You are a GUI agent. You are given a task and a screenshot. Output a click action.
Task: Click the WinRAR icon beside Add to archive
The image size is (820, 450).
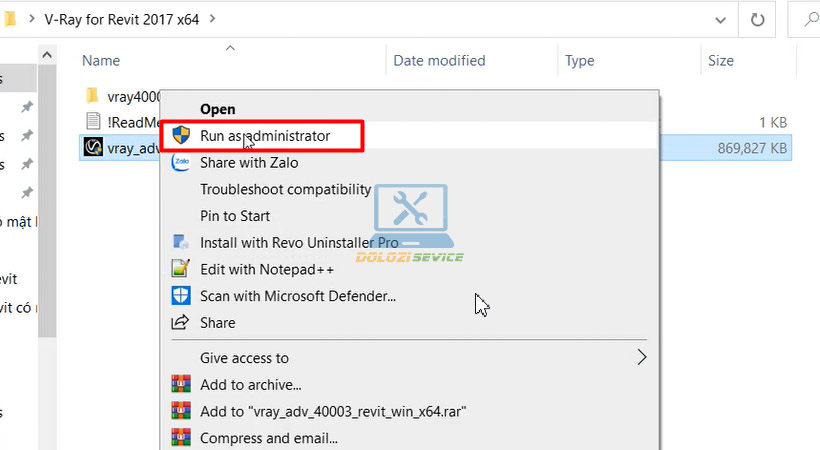[181, 384]
